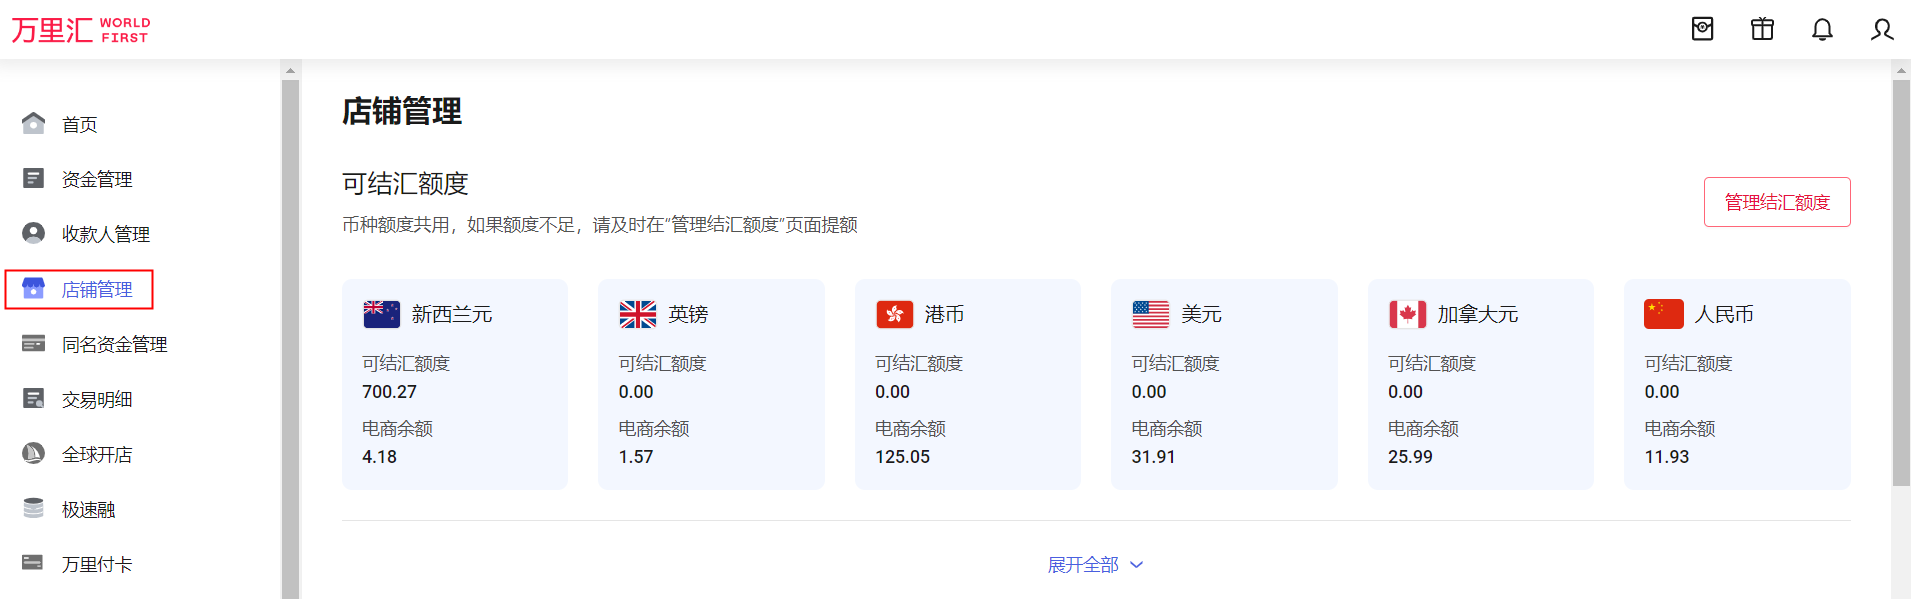Click the 新西兰元 currency card
Image resolution: width=1911 pixels, height=599 pixels.
point(455,384)
